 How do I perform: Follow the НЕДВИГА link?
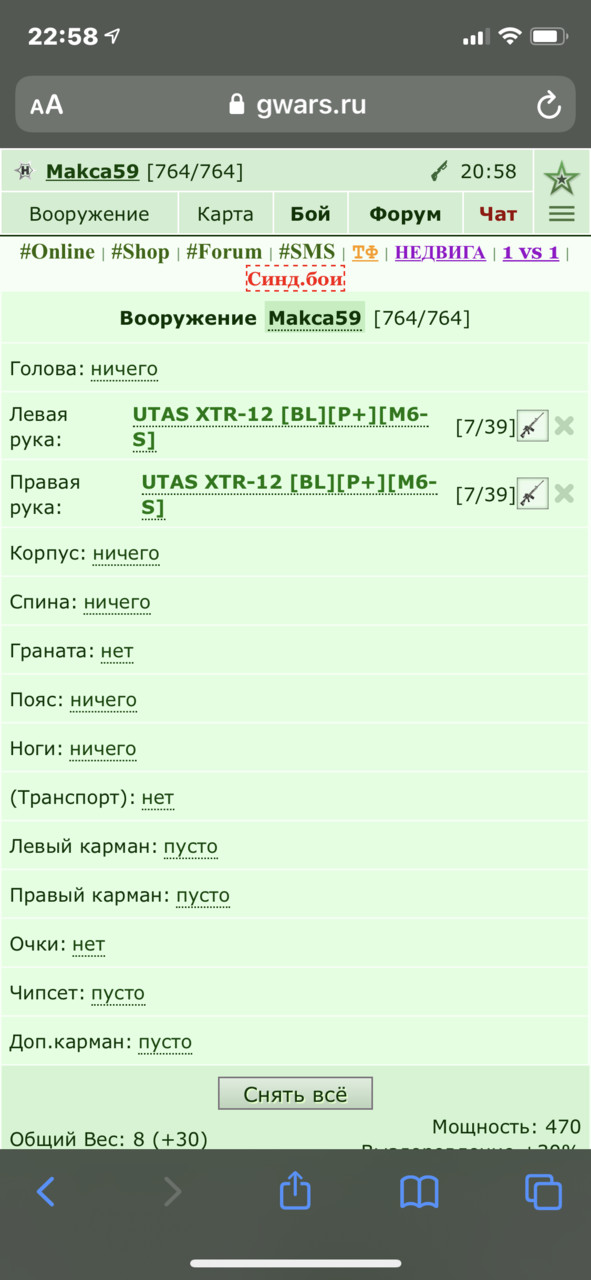point(440,253)
